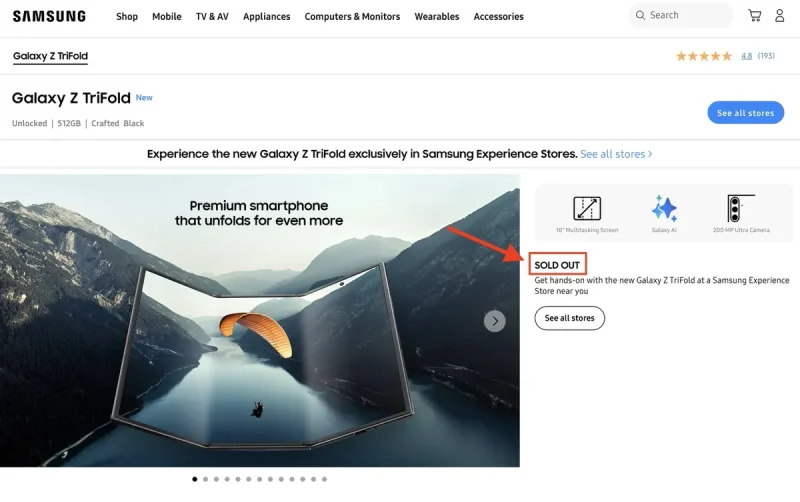Screen dimensions: 800x502
Task: Click the search magnifier icon
Action: (x=639, y=16)
